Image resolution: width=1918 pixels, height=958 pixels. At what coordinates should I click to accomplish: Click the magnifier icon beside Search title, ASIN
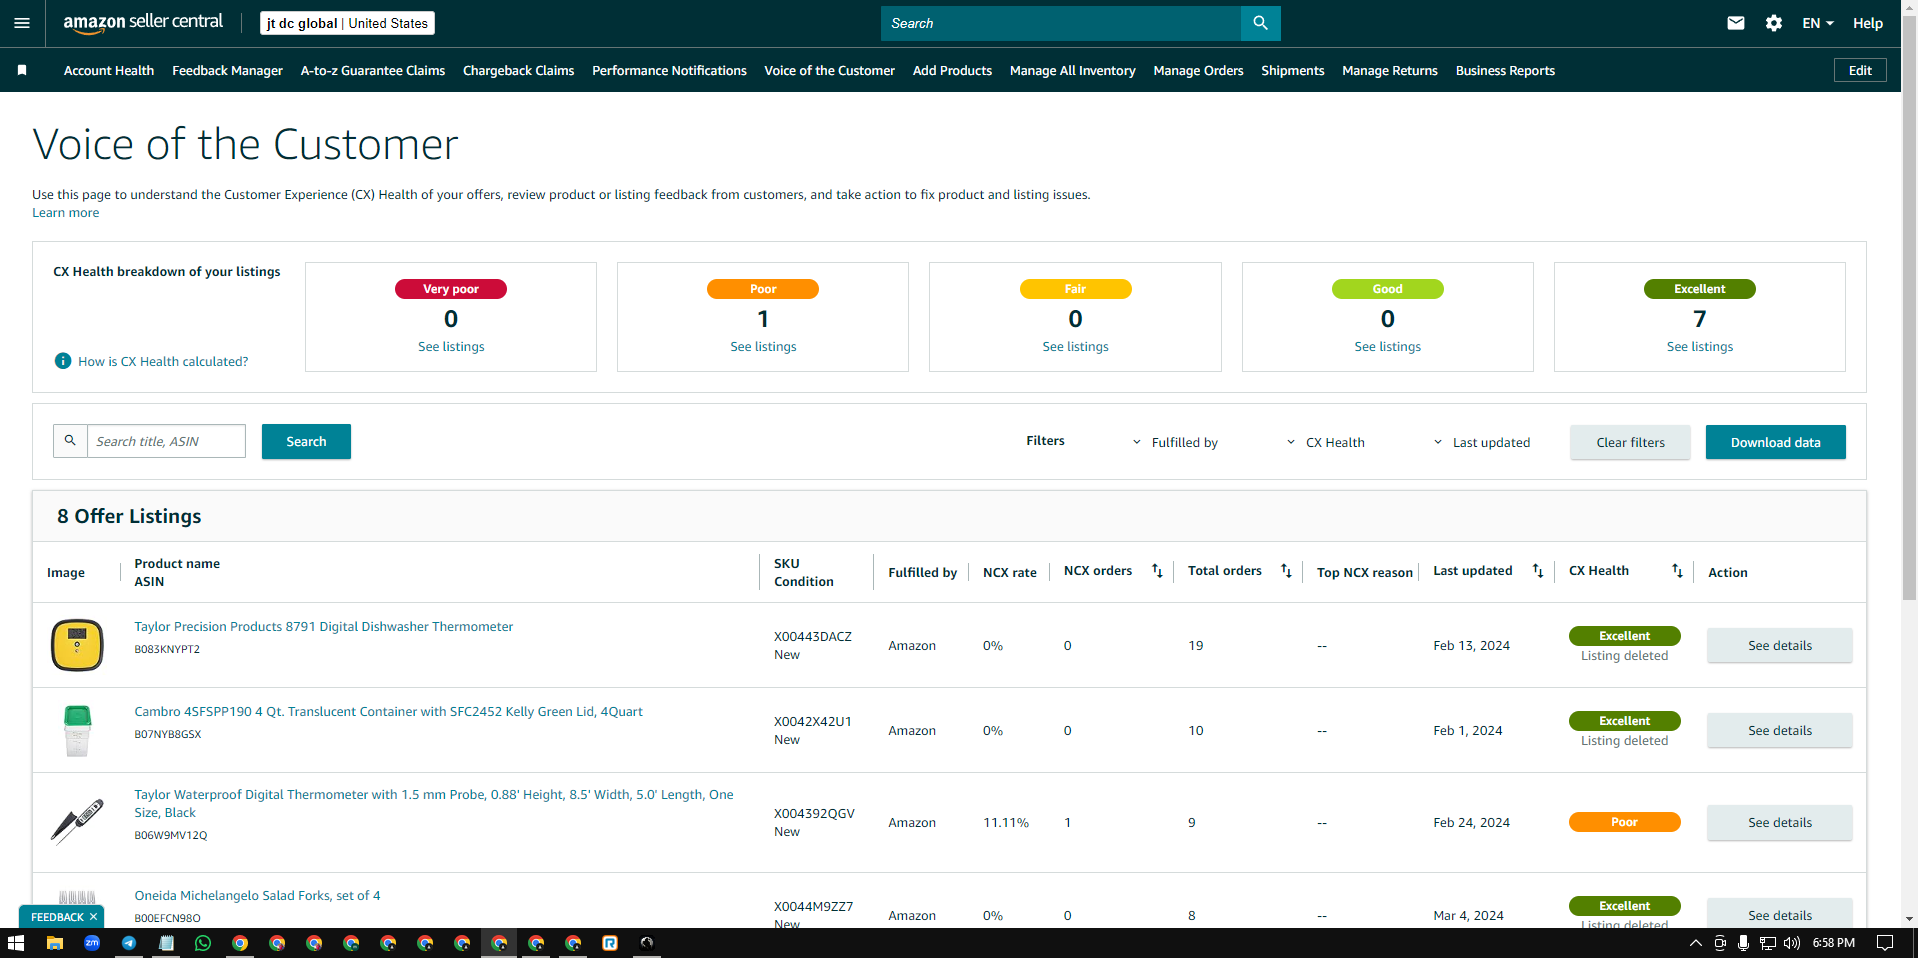70,441
